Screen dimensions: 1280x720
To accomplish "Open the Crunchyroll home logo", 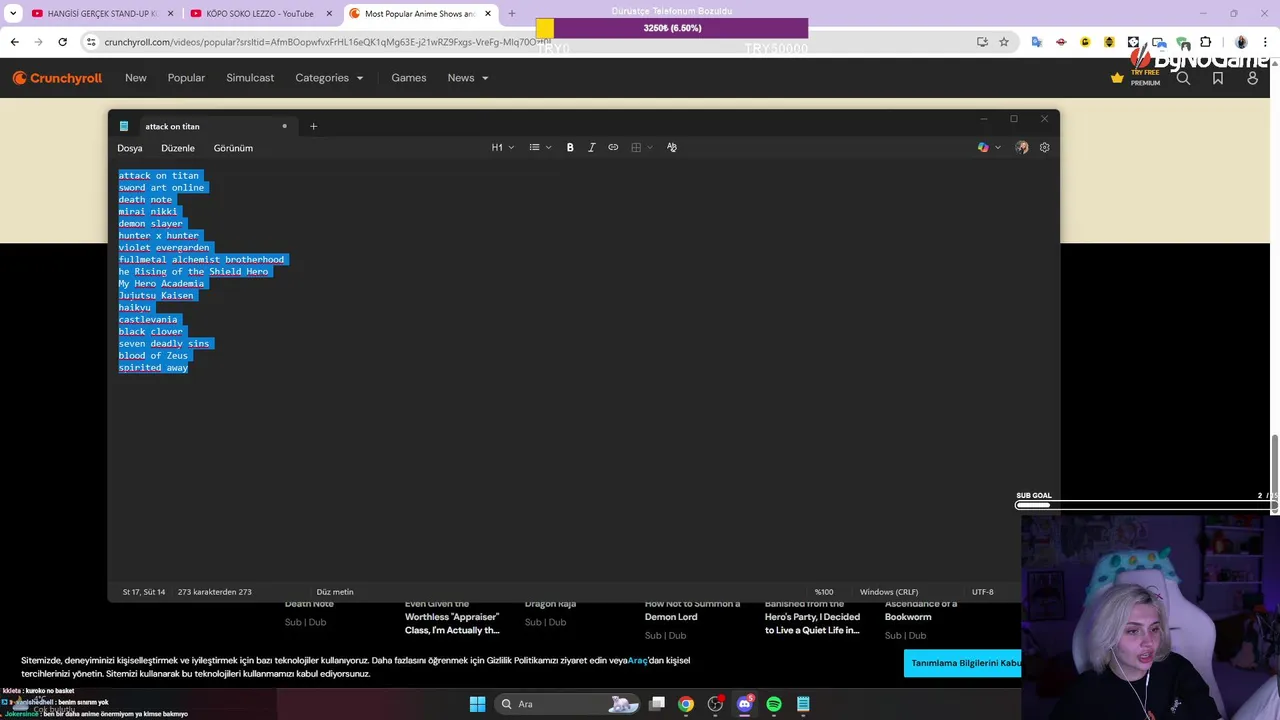I will pos(57,78).
